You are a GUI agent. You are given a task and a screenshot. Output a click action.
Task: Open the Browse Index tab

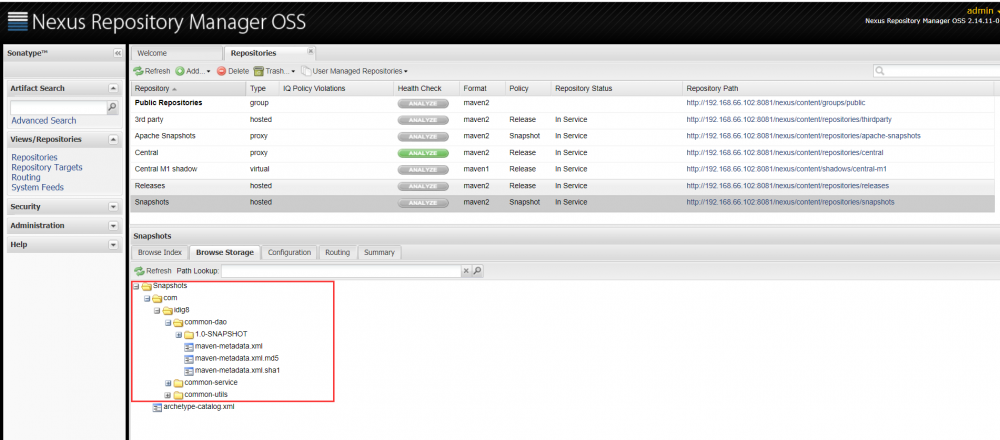click(x=159, y=253)
